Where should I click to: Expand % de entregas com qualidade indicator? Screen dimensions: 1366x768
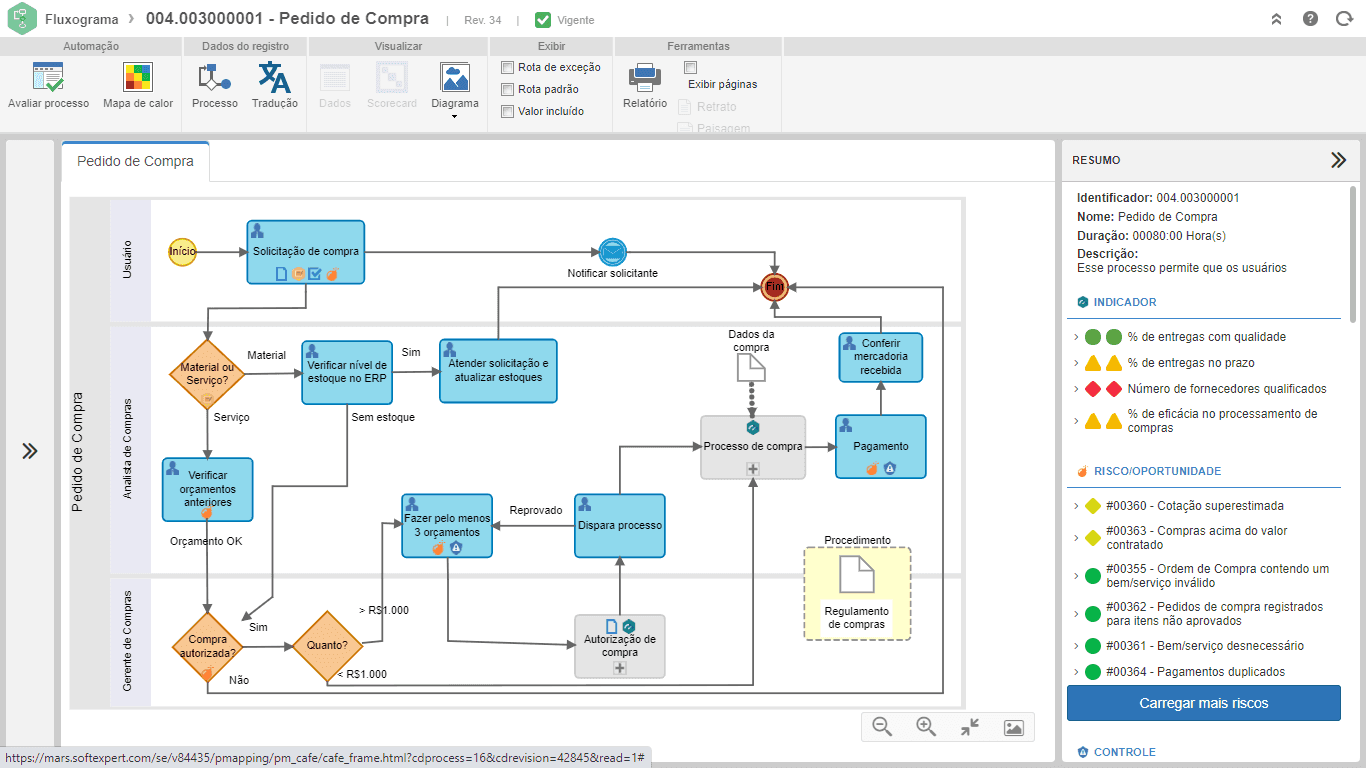1076,337
